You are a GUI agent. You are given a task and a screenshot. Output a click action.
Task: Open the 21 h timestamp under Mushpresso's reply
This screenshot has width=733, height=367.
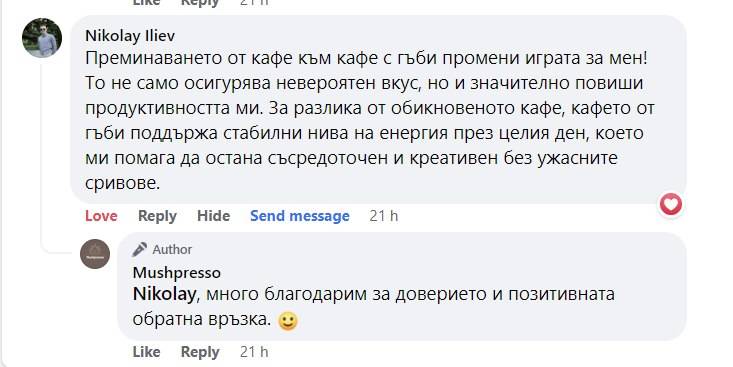(x=254, y=352)
